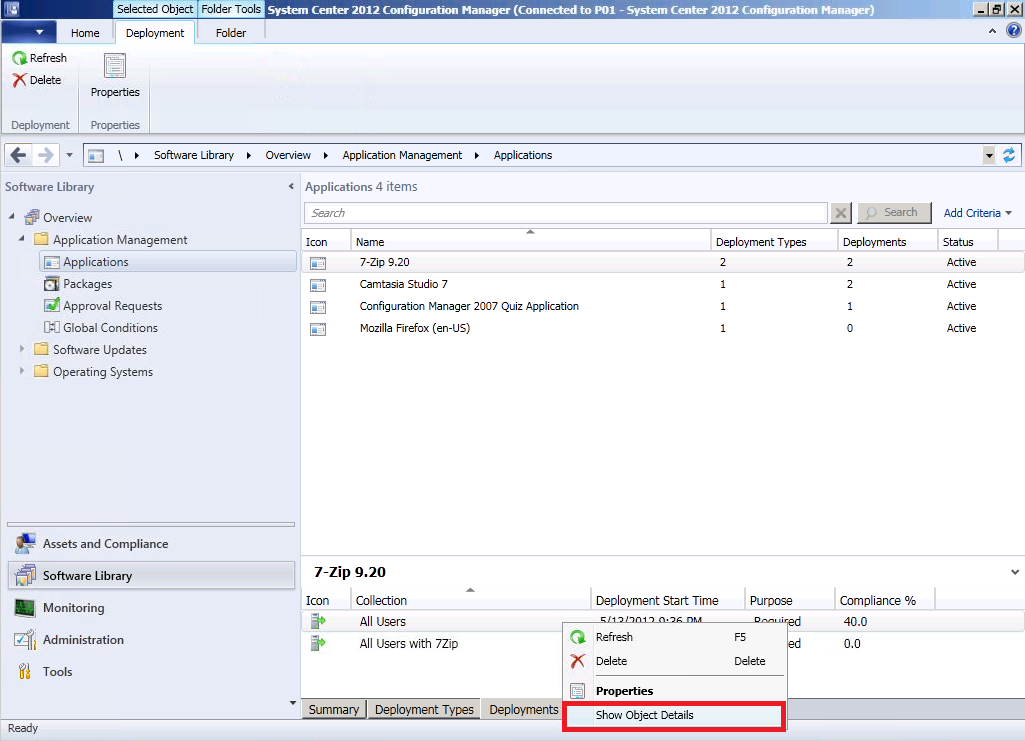Collapse the 7-Zip 9.20 details pane
Viewport: 1025px width, 741px height.
pos(1015,572)
